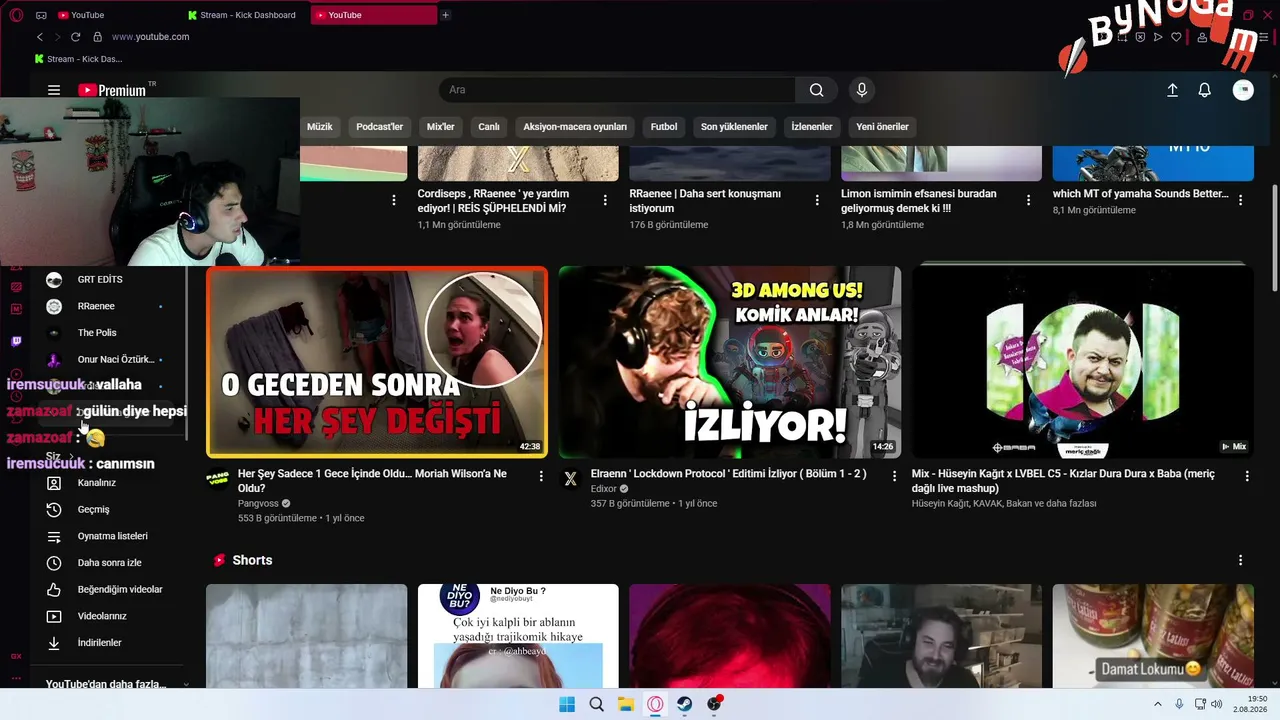Play O Geceden Sonra video thumbnail
Viewport: 1280px width, 720px height.
pyautogui.click(x=377, y=362)
